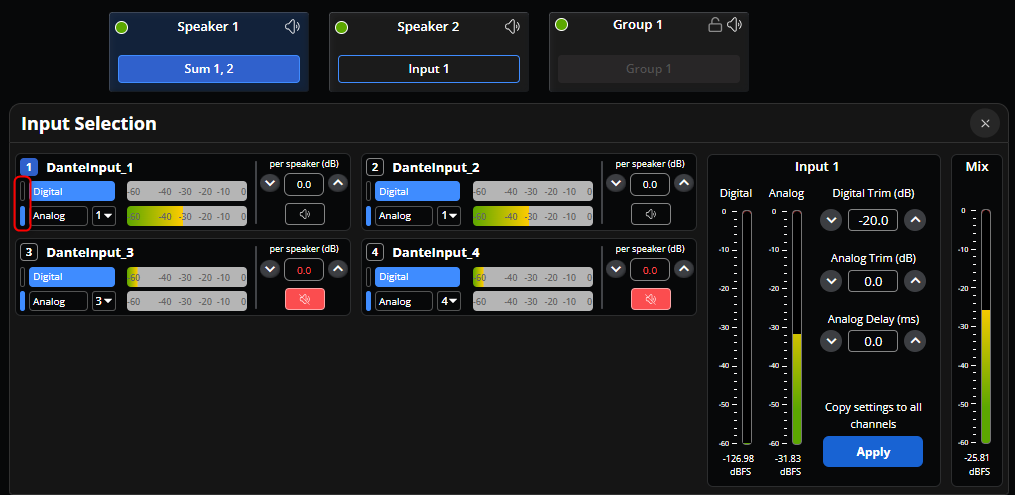Click the disabled Group 1 input button

[649, 69]
